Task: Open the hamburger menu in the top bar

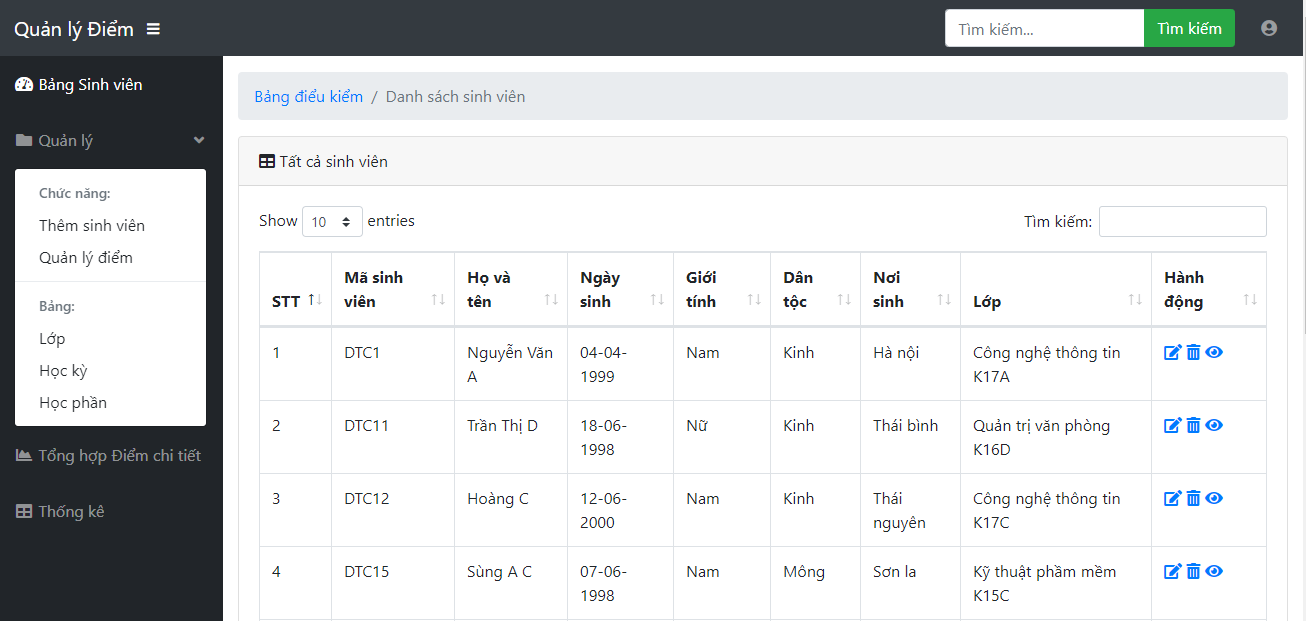Action: (152, 28)
